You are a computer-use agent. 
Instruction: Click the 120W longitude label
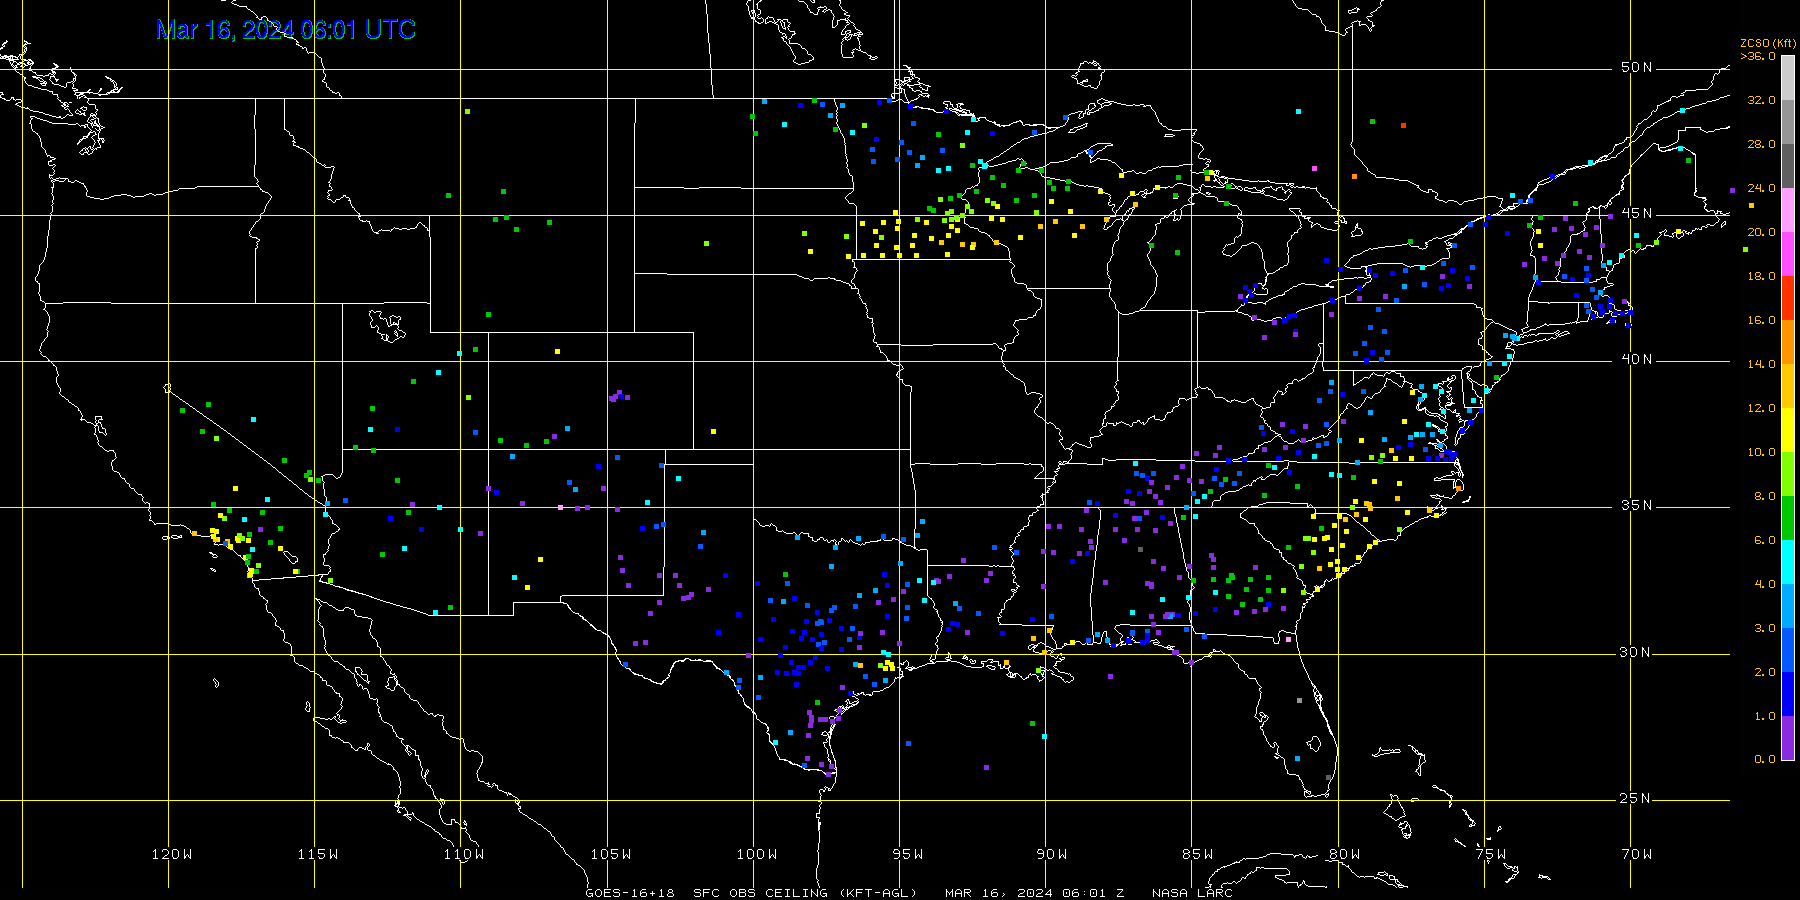coord(172,854)
